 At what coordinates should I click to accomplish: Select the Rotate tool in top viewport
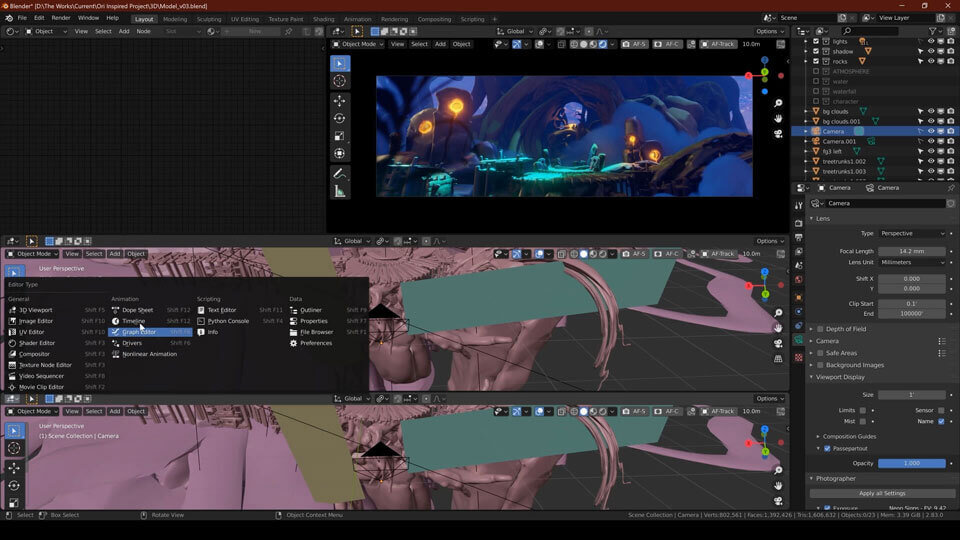[x=340, y=118]
